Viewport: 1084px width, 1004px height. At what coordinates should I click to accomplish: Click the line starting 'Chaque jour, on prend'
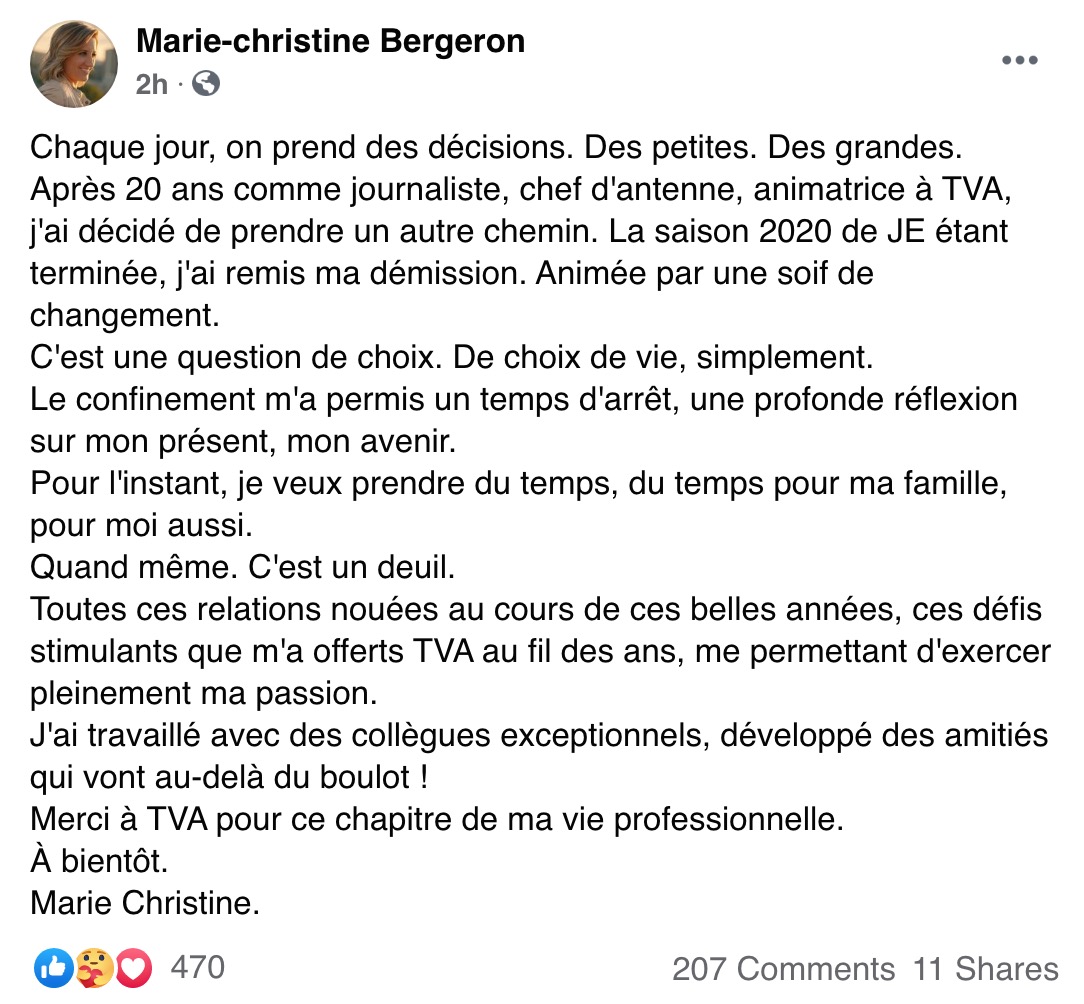coord(496,148)
